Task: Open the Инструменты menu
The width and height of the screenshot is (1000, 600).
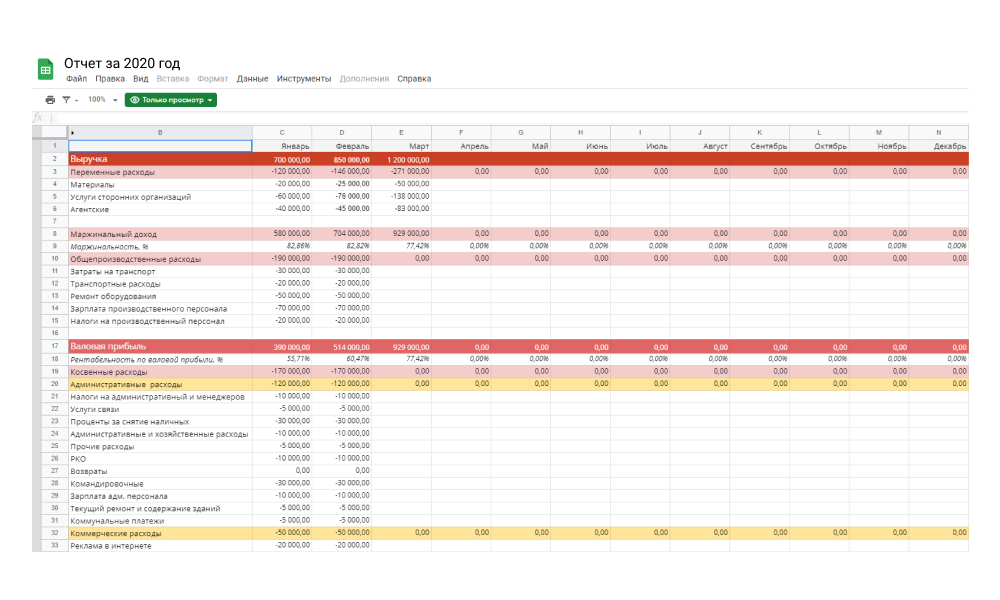Action: click(304, 78)
